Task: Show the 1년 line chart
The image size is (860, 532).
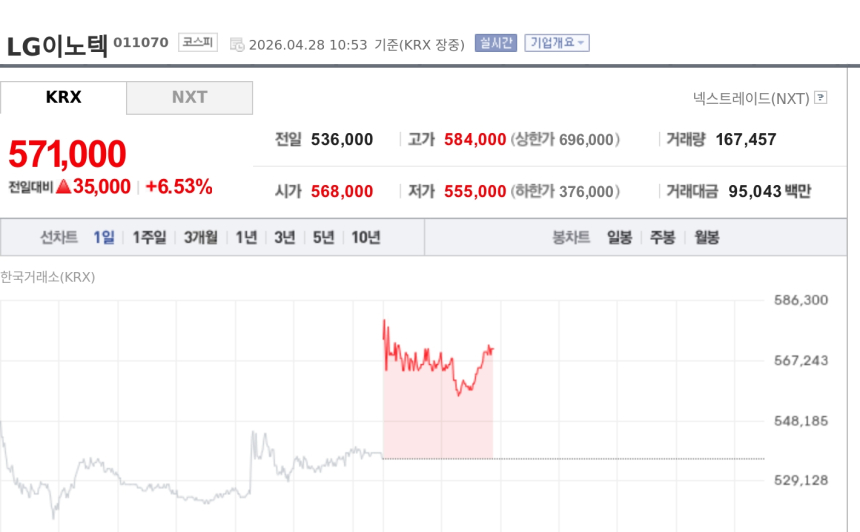Action: tap(246, 237)
